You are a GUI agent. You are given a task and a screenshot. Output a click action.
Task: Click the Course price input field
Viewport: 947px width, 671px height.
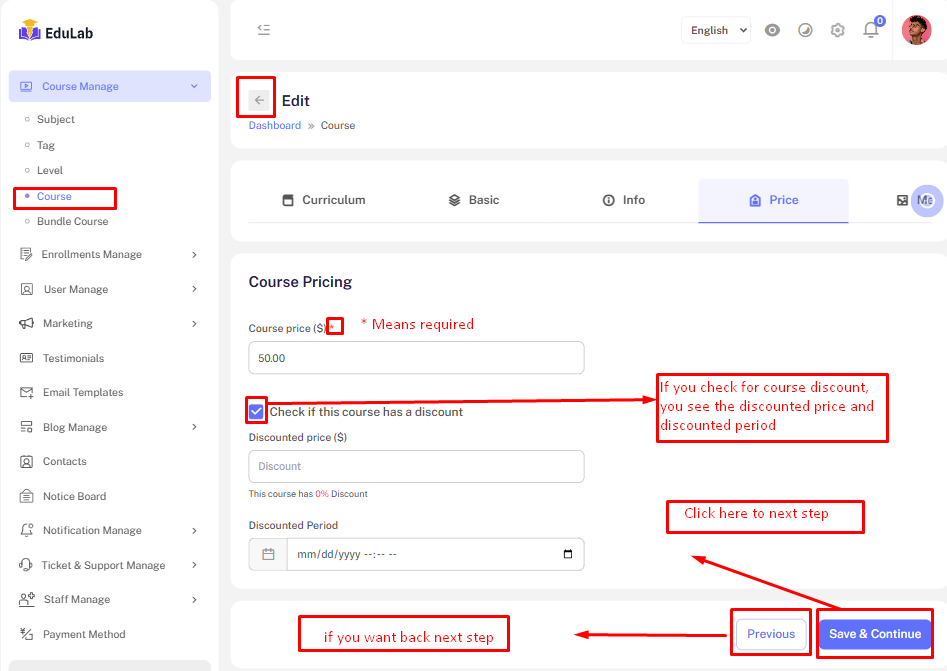click(416, 358)
